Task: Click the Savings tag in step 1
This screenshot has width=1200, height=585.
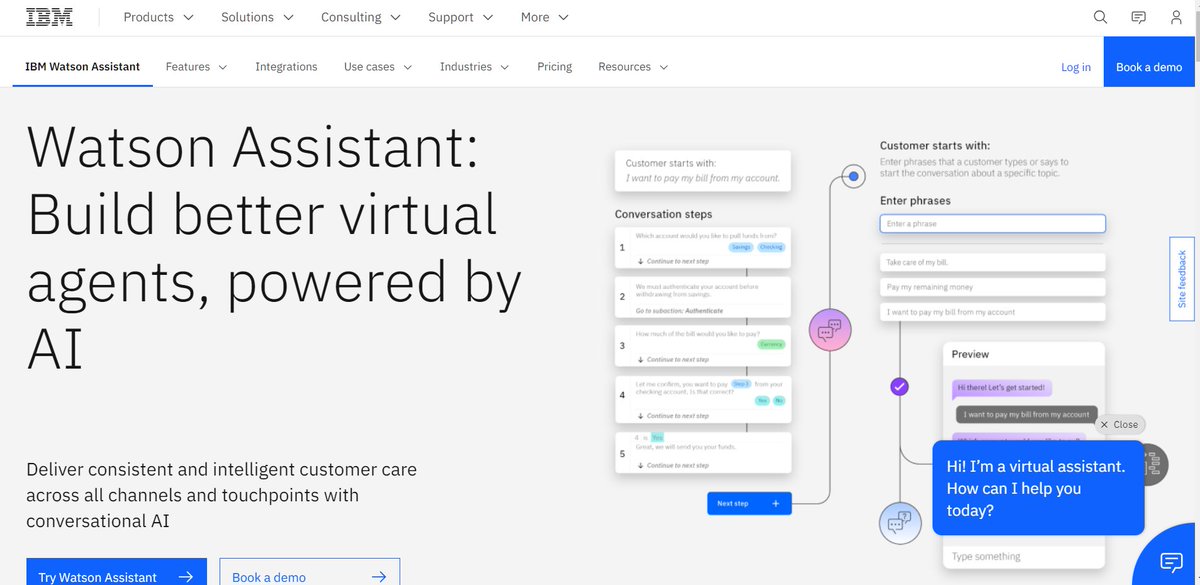Action: coord(741,247)
